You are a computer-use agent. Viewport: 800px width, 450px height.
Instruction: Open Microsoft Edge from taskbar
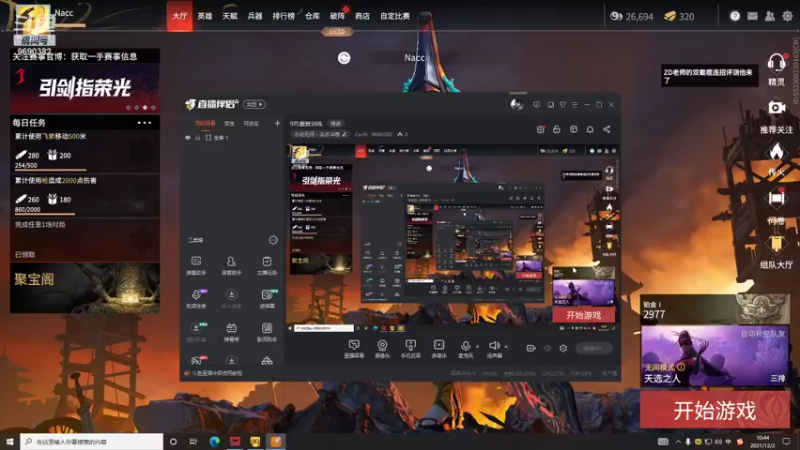214,441
